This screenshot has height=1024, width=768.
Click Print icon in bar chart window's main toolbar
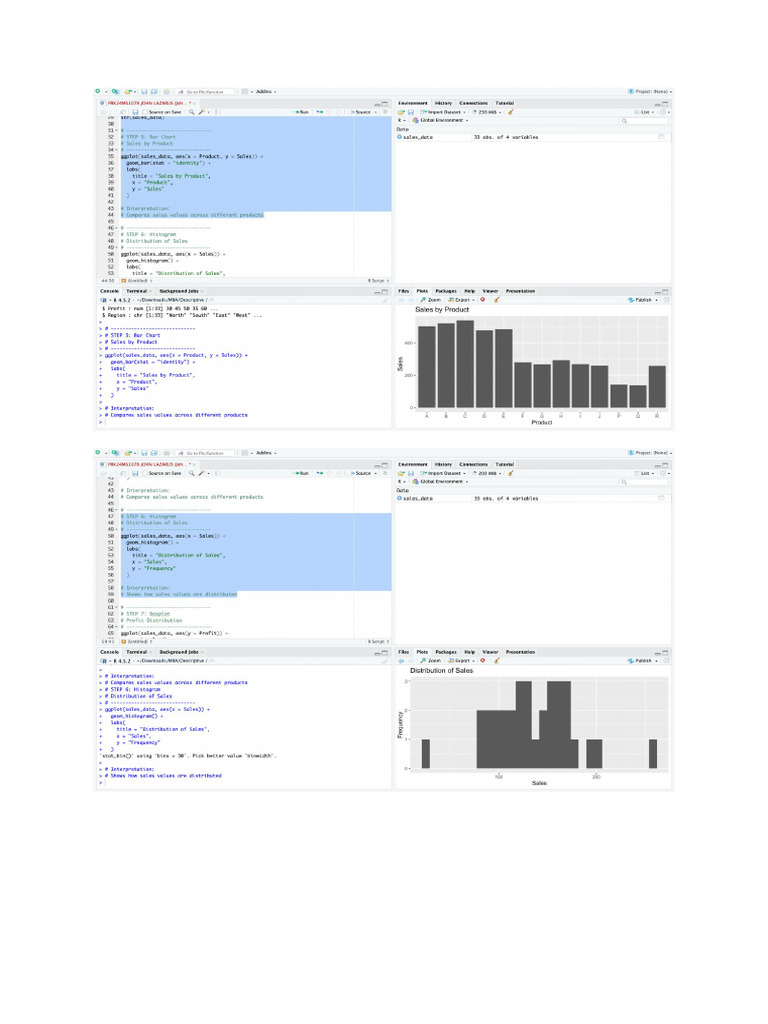[x=167, y=91]
